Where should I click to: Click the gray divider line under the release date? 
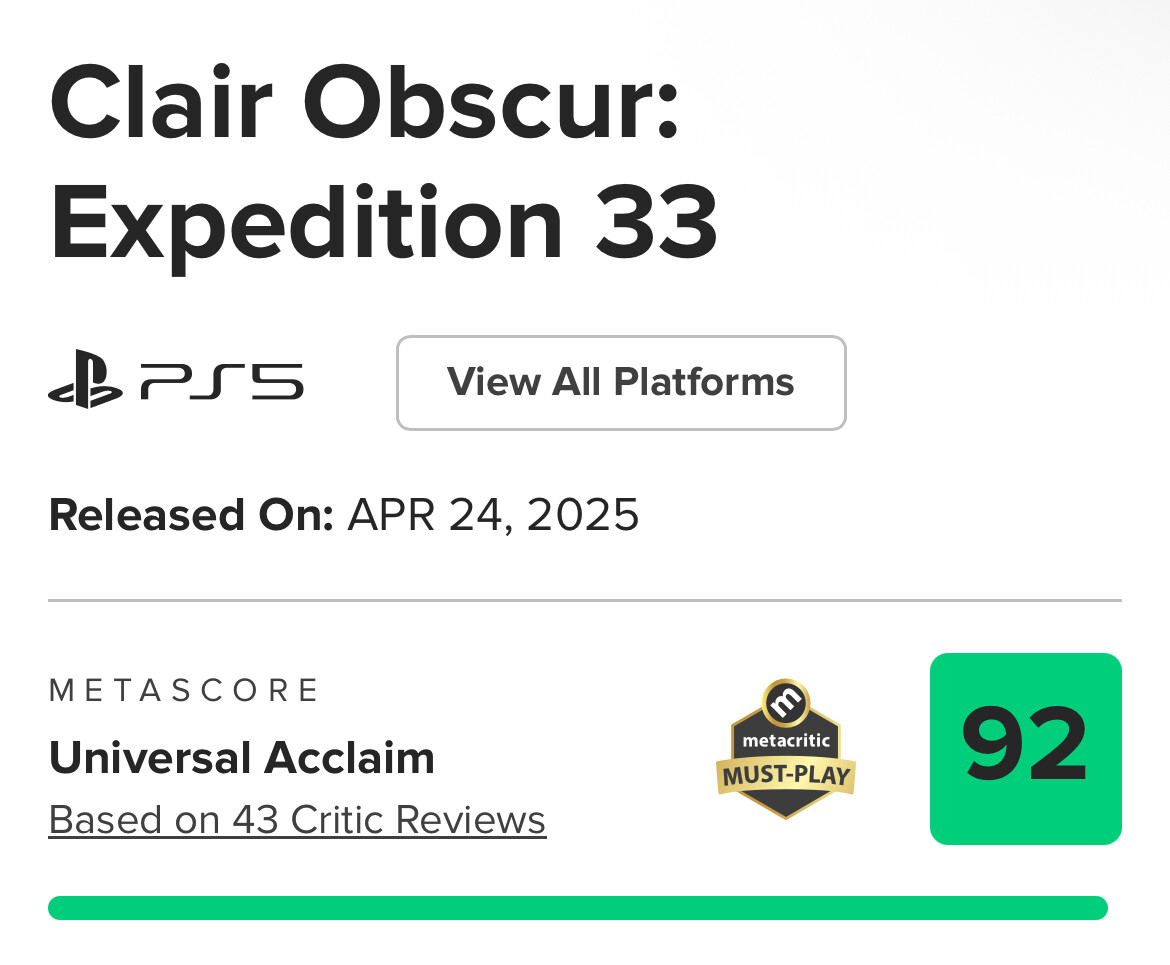tap(584, 601)
